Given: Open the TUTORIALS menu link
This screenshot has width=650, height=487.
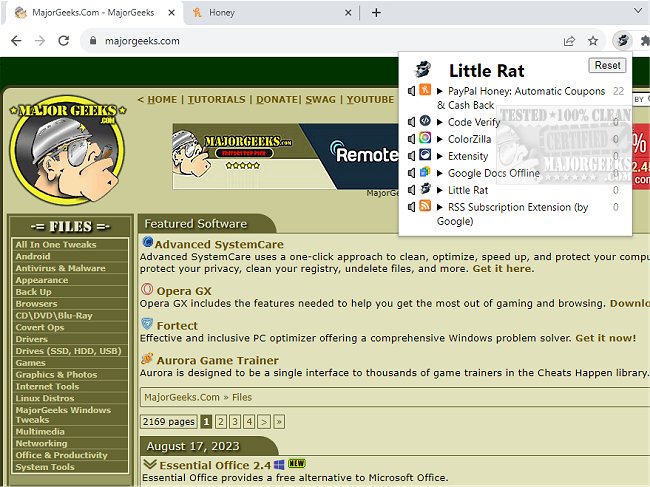Looking at the screenshot, I should (x=216, y=100).
